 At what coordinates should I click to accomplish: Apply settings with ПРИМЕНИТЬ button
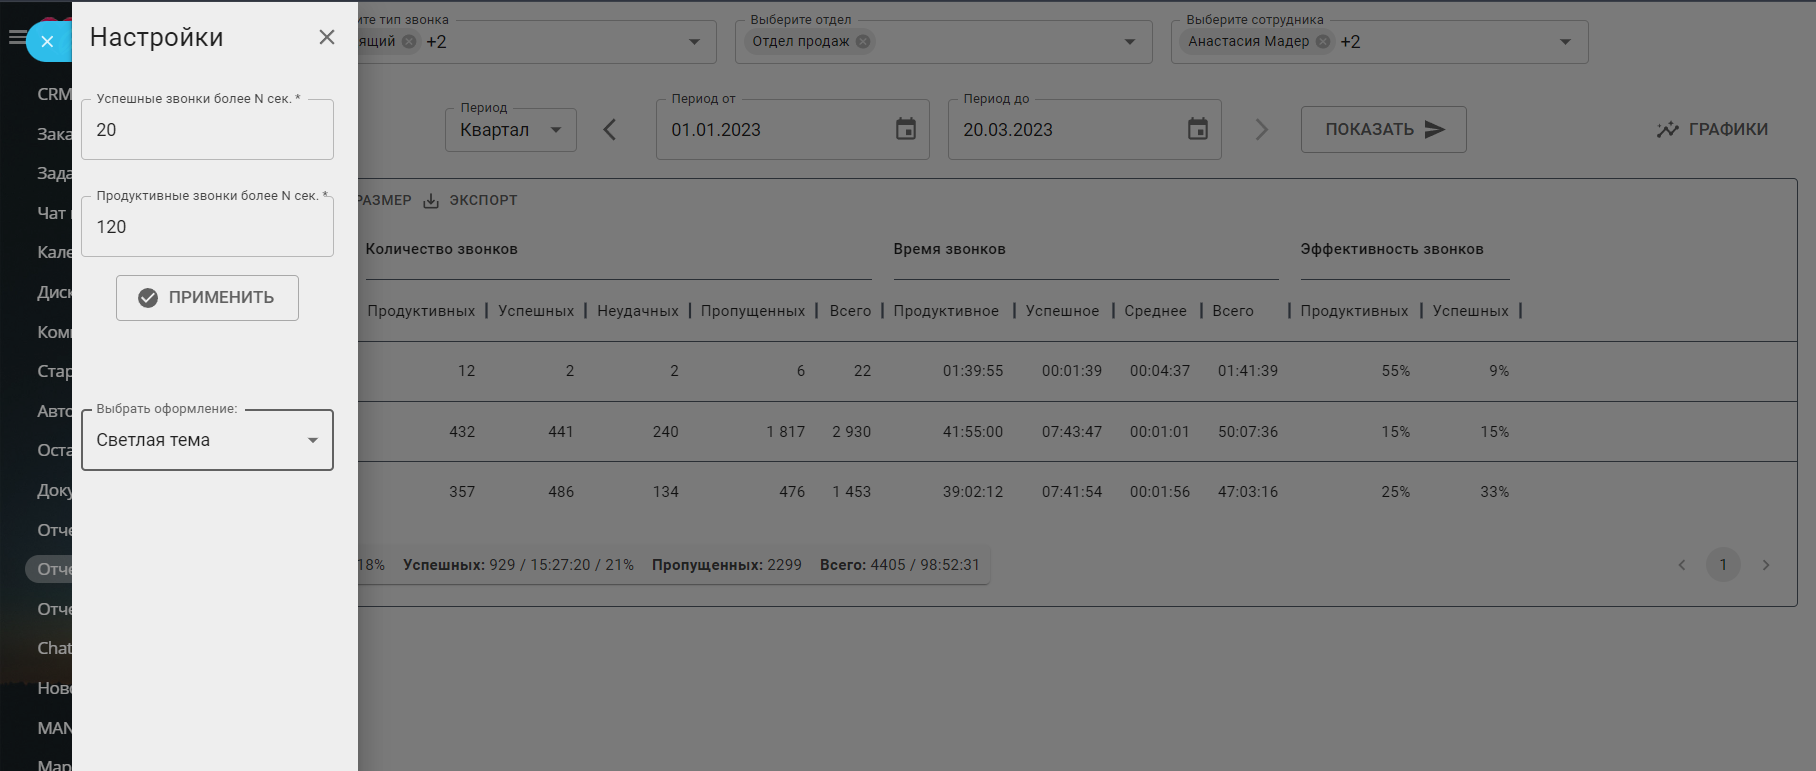[207, 298]
